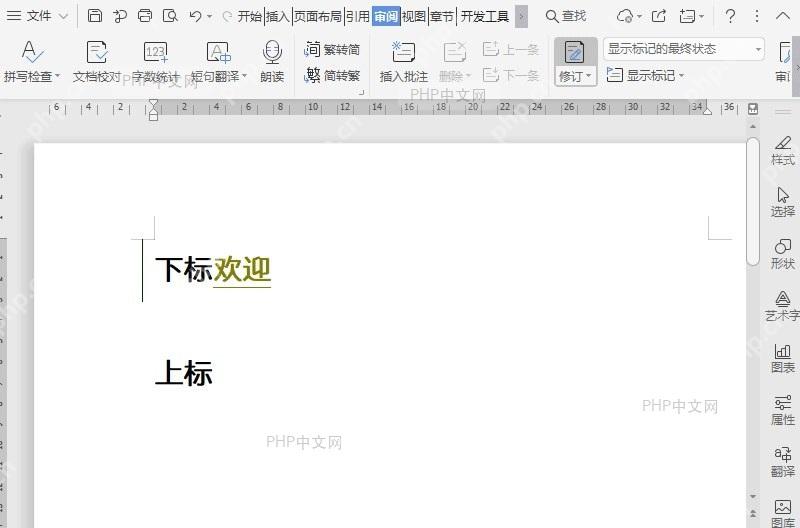The height and width of the screenshot is (528, 800).
Task: Switch to the 开发工具 tab
Action: coord(485,16)
